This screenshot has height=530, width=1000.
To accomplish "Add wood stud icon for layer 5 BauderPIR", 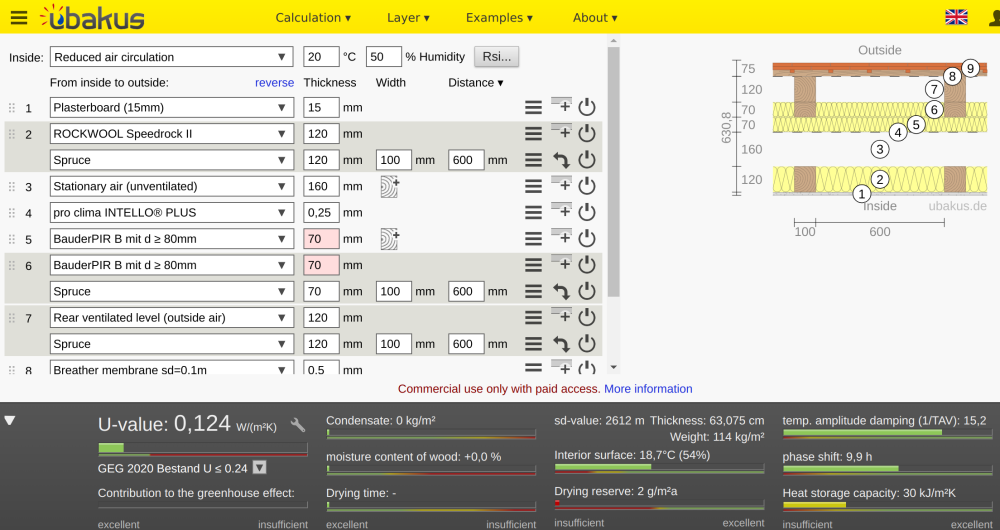I will [389, 239].
